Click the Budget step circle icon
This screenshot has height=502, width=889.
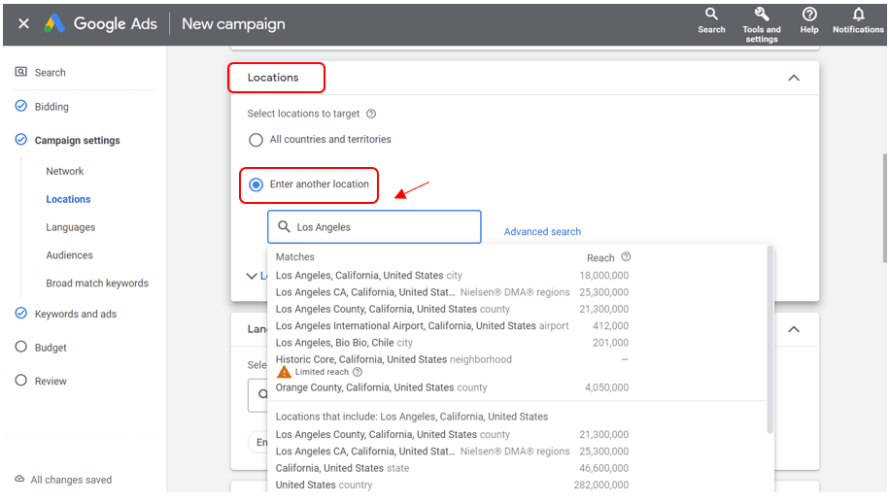(21, 347)
